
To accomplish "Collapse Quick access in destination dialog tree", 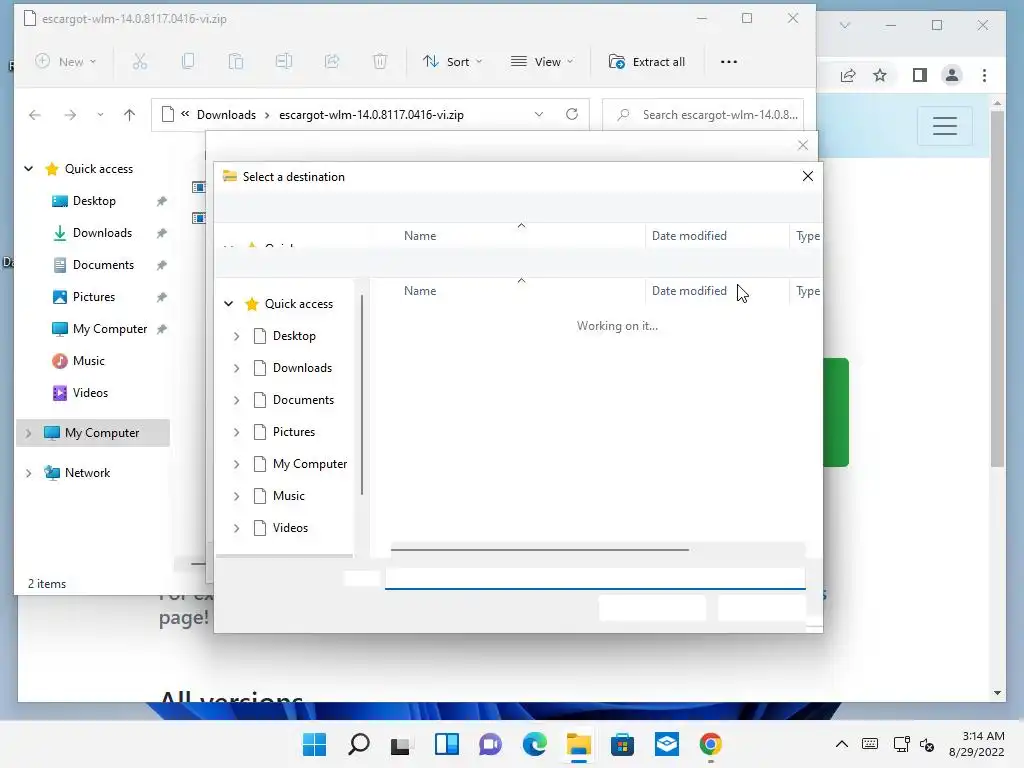I will click(x=229, y=304).
